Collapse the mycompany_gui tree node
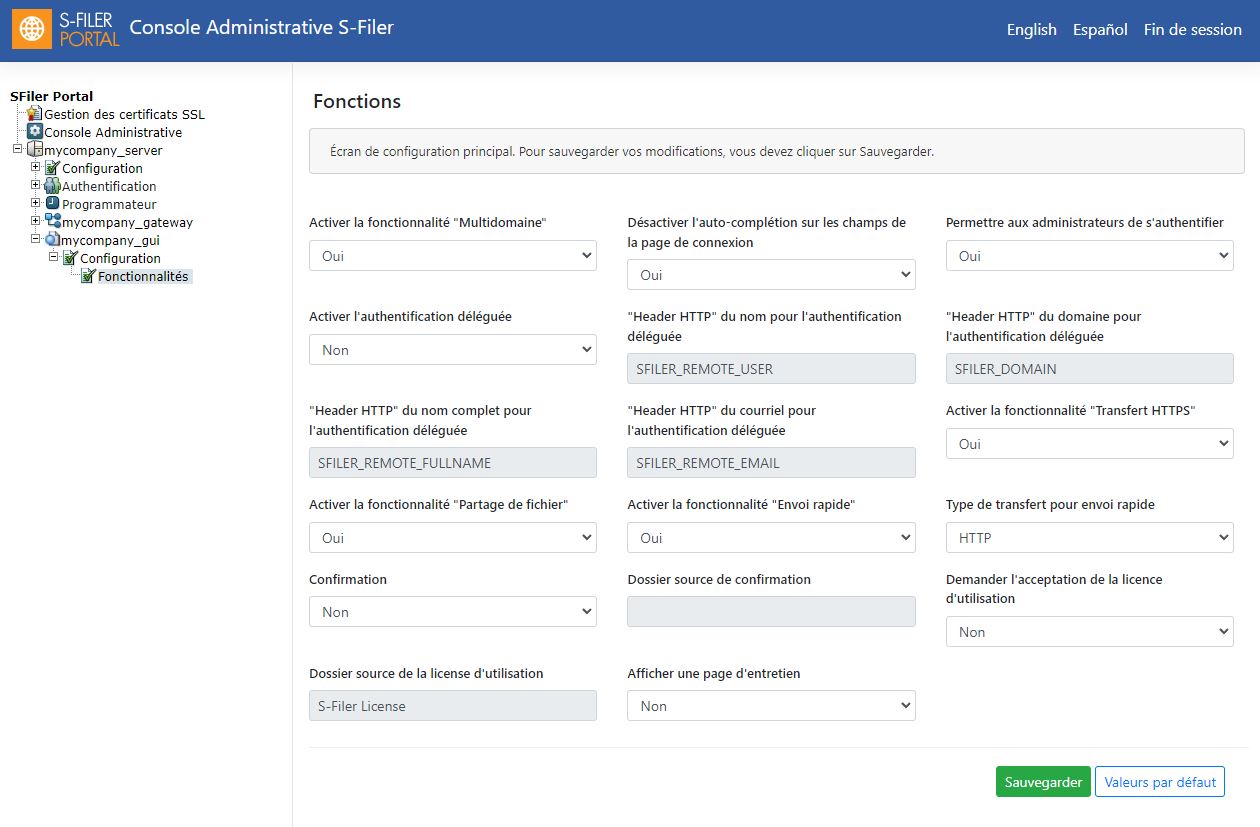Viewport: 1260px width, 827px height. (x=36, y=239)
